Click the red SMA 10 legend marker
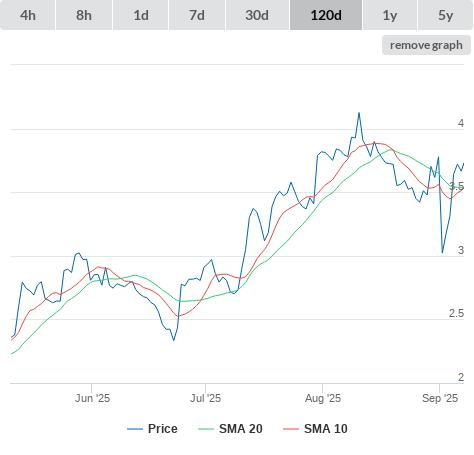The width and height of the screenshot is (474, 455). (x=291, y=429)
